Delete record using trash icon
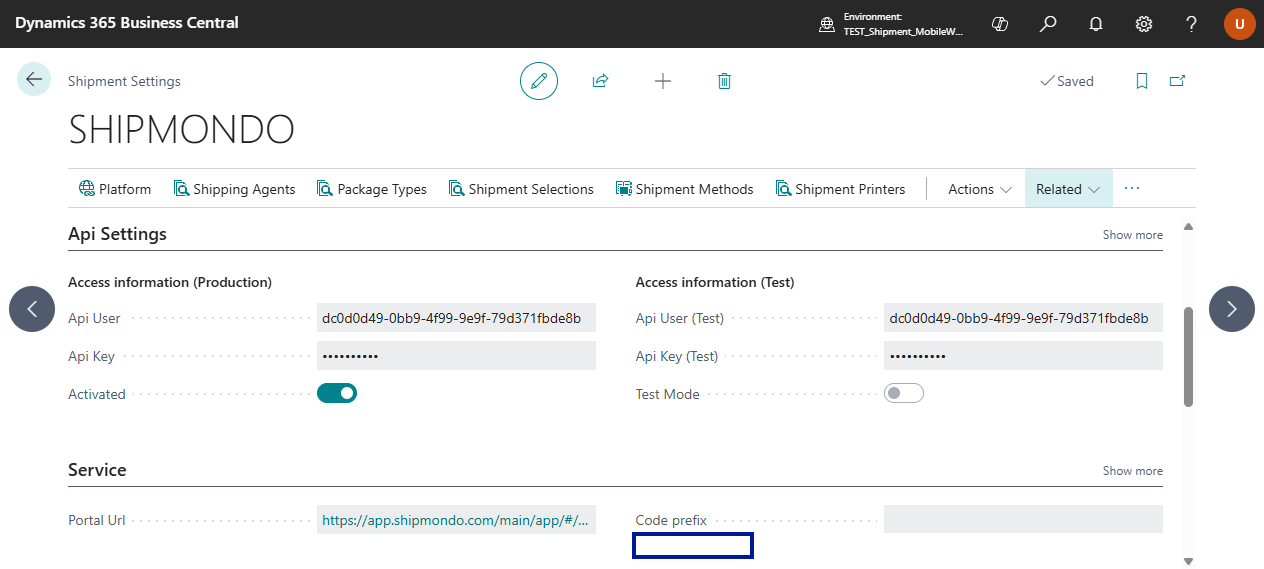The width and height of the screenshot is (1264, 569). pyautogui.click(x=725, y=81)
